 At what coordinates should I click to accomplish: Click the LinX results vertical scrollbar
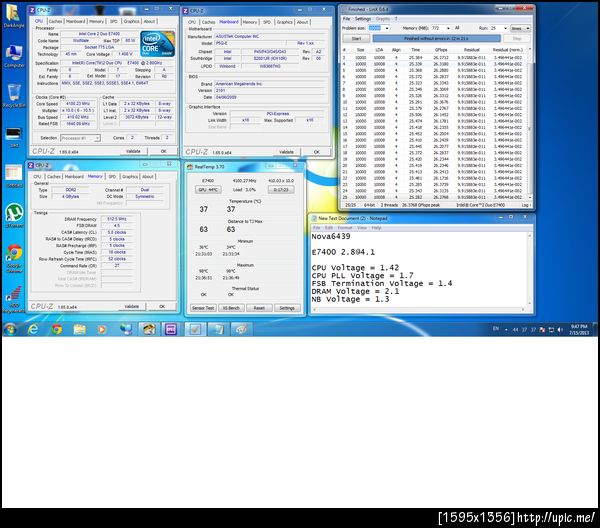530,123
